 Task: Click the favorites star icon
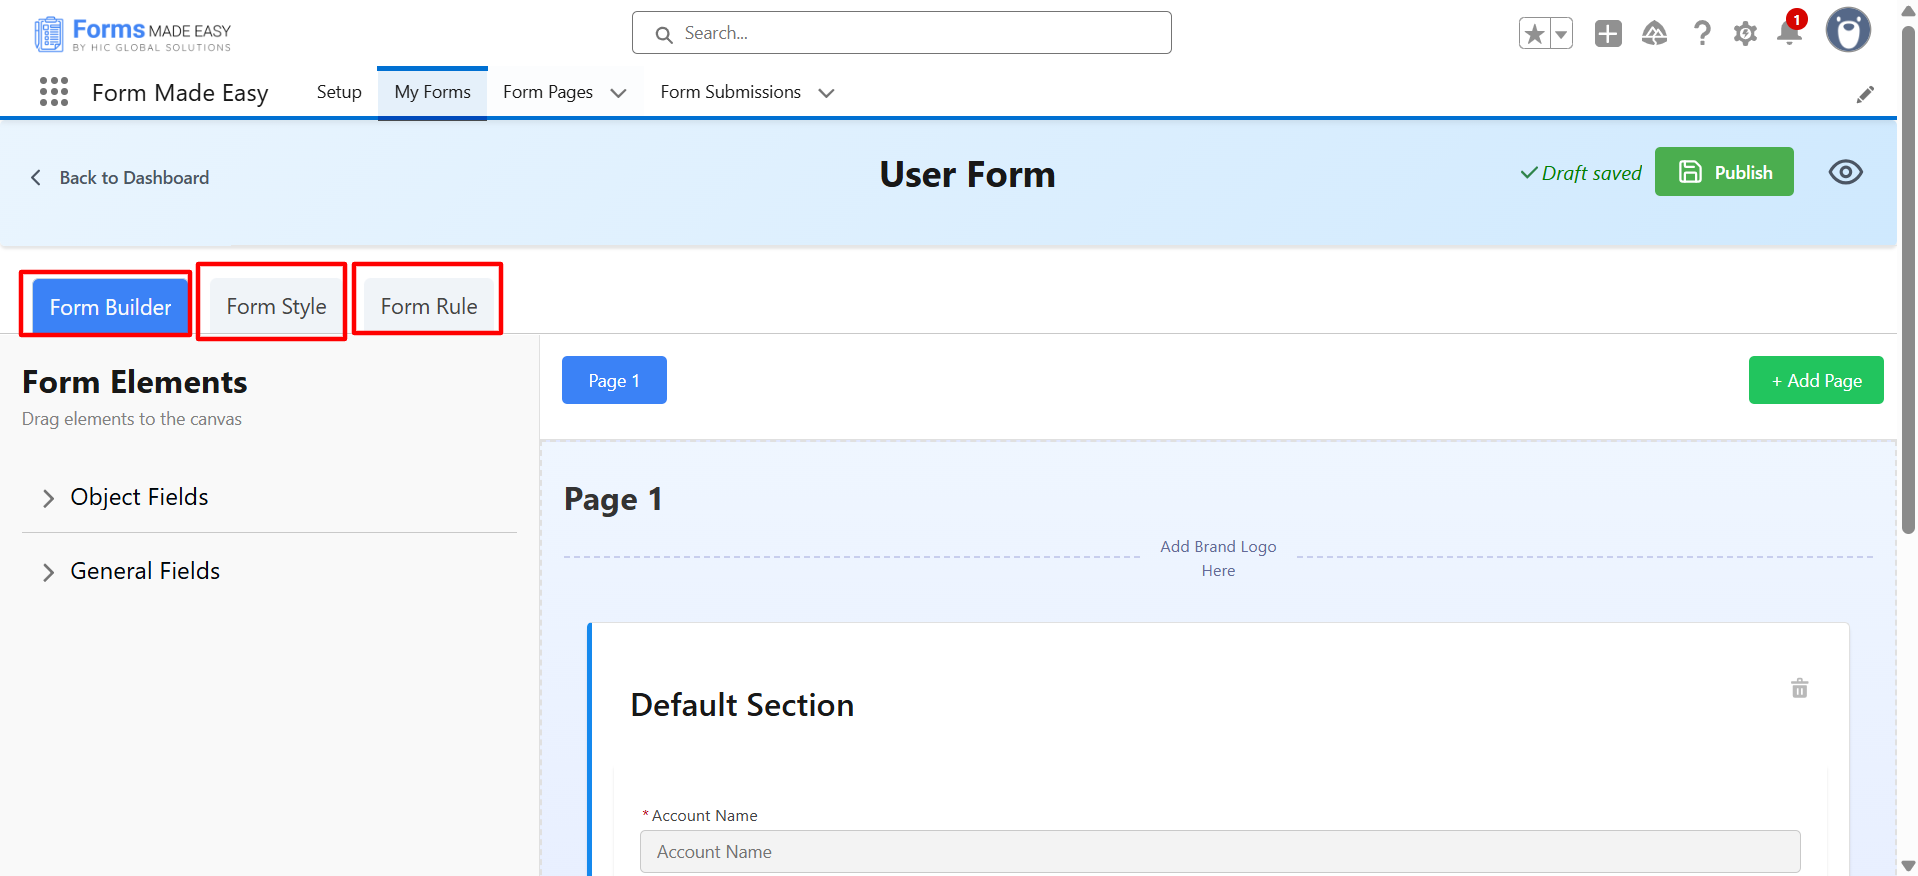(x=1534, y=34)
